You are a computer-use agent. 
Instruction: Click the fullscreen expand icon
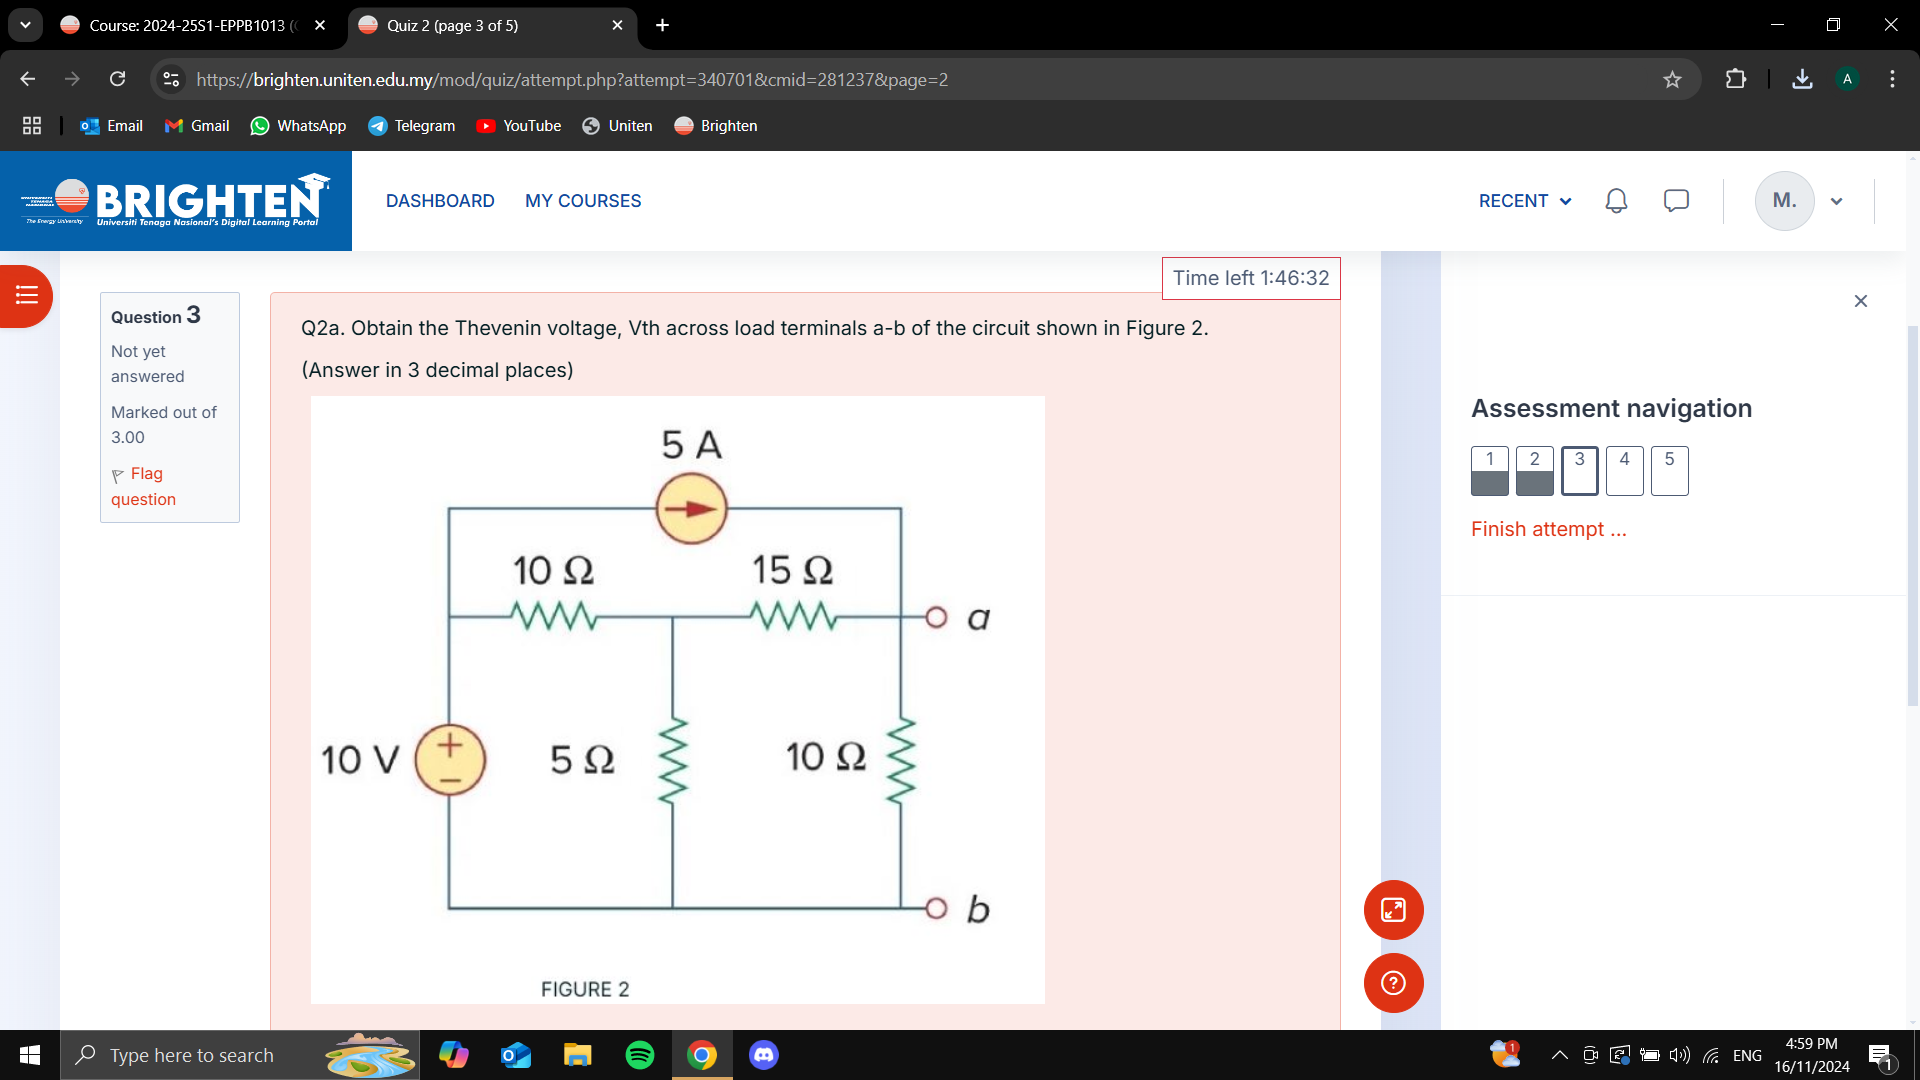click(x=1393, y=910)
